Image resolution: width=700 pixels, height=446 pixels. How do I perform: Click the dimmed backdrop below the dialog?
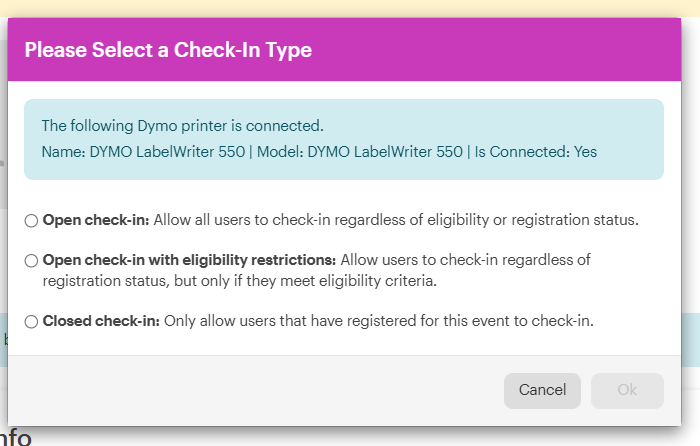[350, 436]
